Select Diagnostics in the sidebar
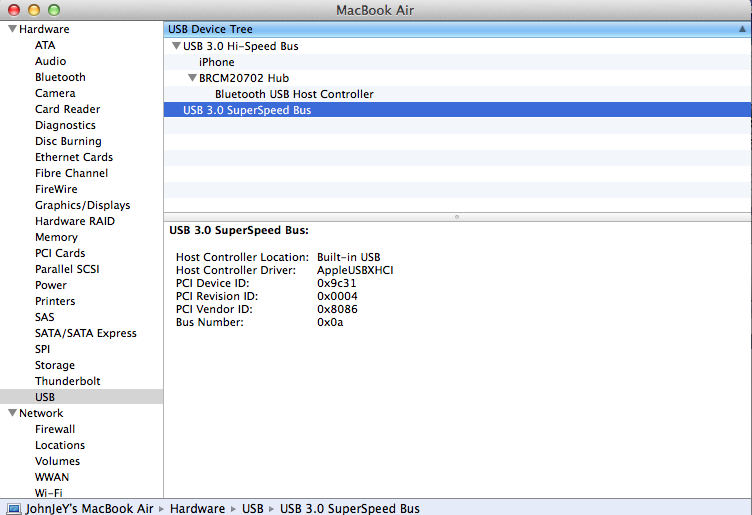752x515 pixels. tap(65, 125)
